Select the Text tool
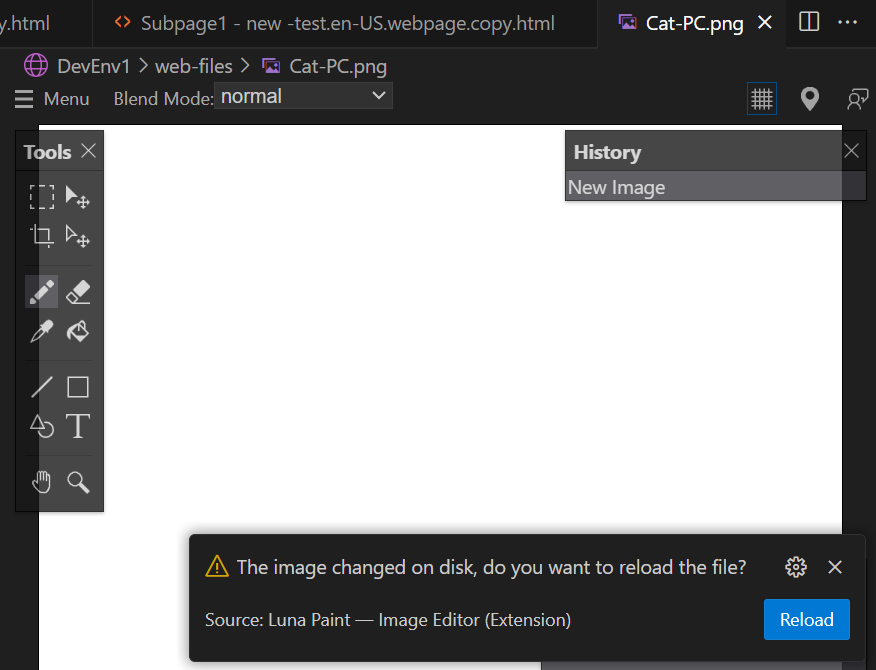 tap(78, 426)
